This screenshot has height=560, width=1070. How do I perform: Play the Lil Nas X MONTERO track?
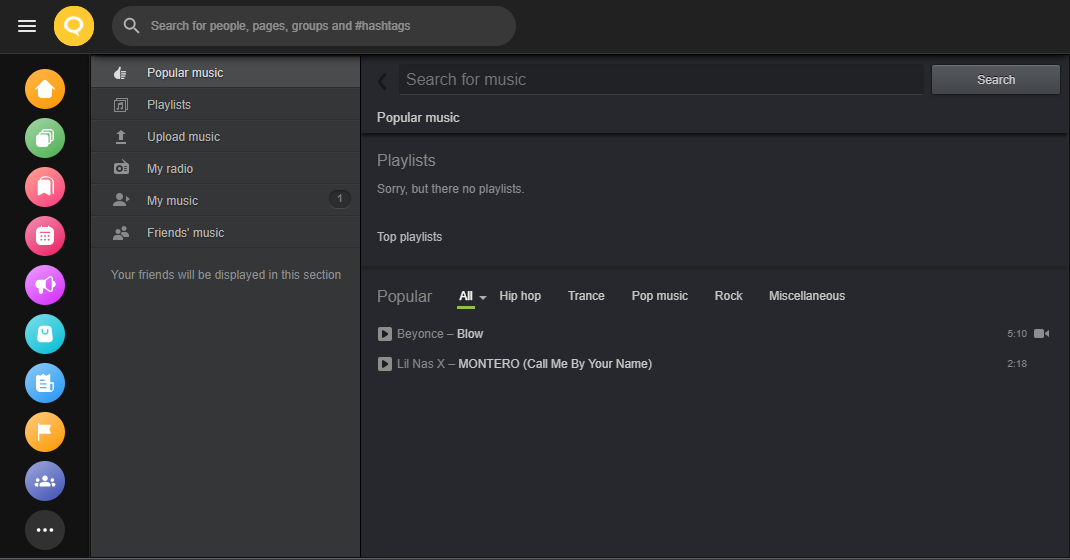385,364
